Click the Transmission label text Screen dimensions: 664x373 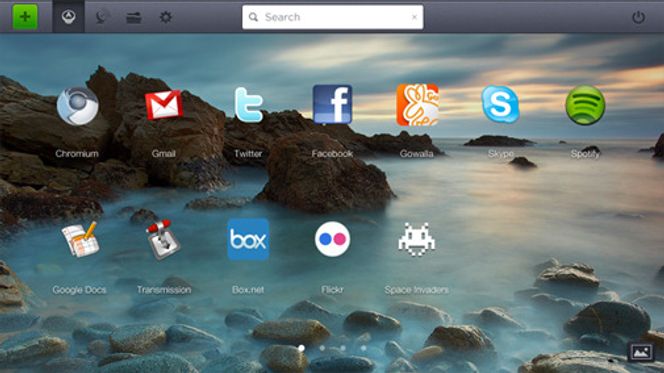click(164, 290)
